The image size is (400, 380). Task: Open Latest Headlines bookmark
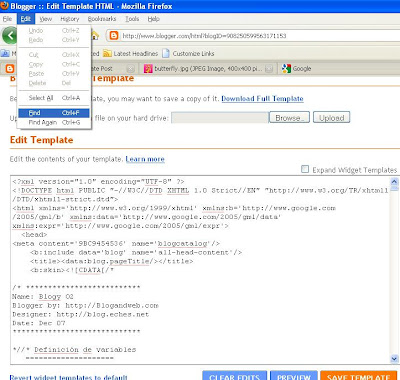pyautogui.click(x=130, y=54)
